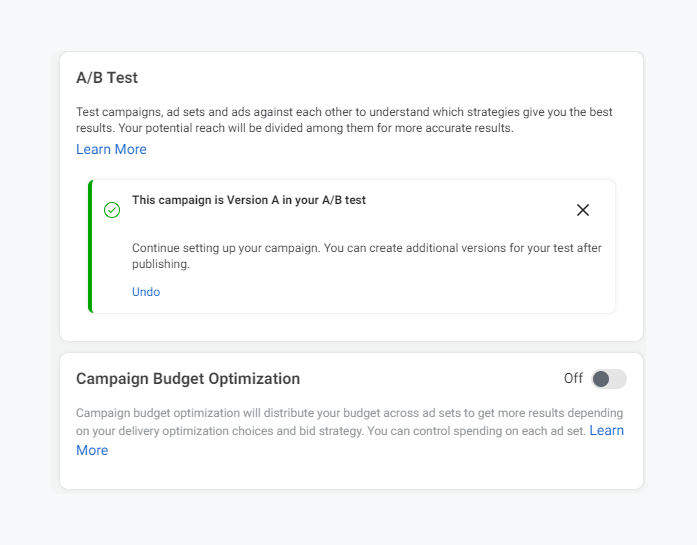Click the gray page background above the A/B Test card
This screenshot has width=697, height=545.
(x=350, y=25)
